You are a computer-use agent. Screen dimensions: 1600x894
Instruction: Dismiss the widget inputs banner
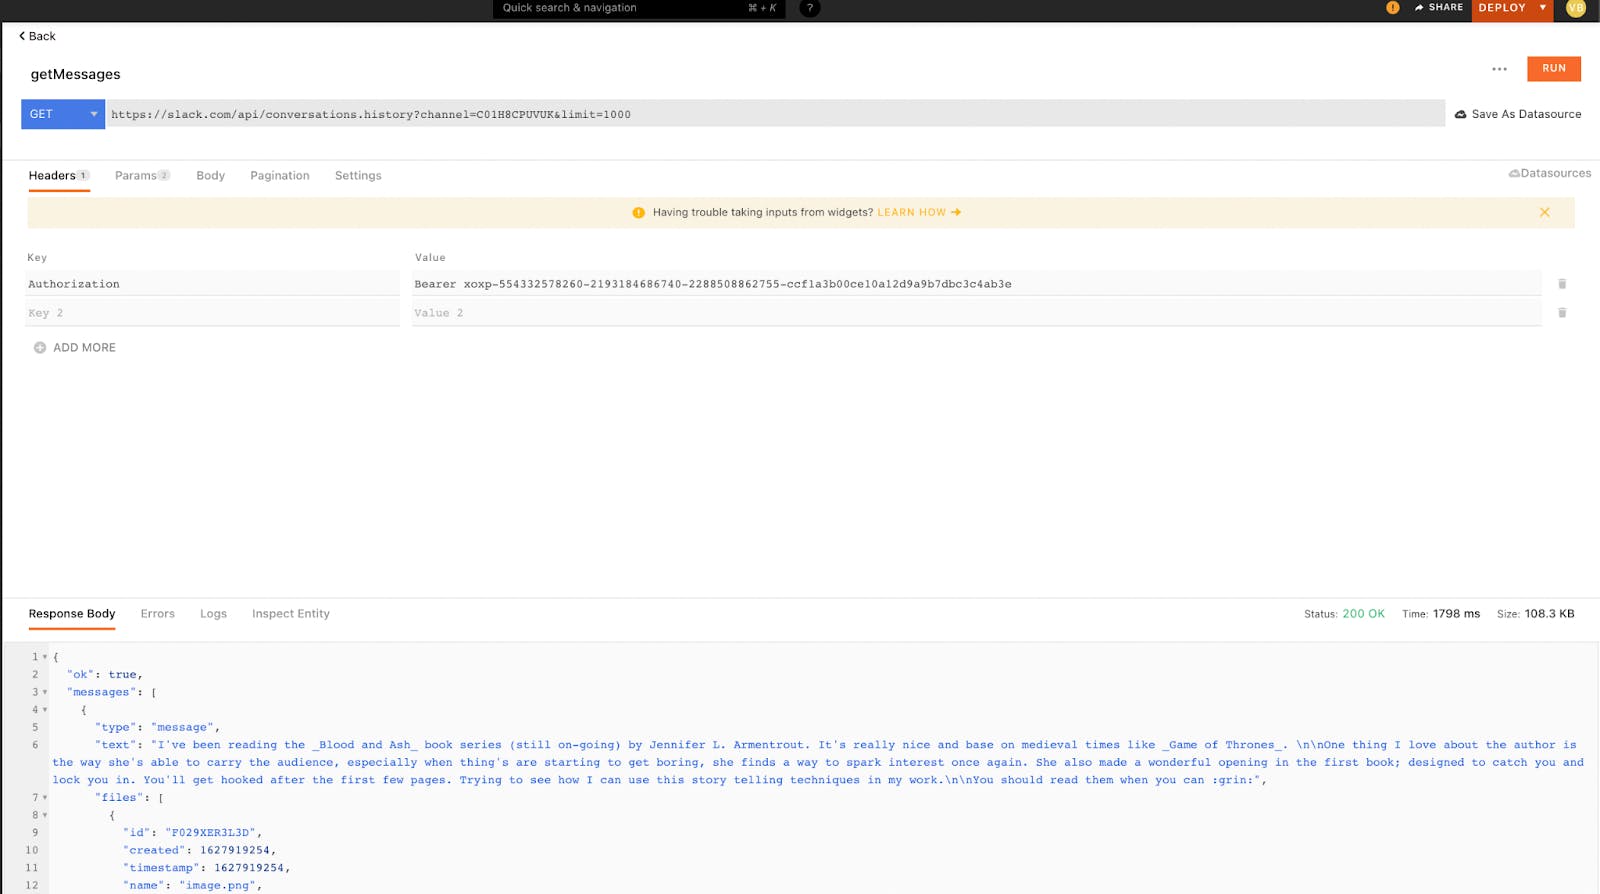pos(1544,212)
